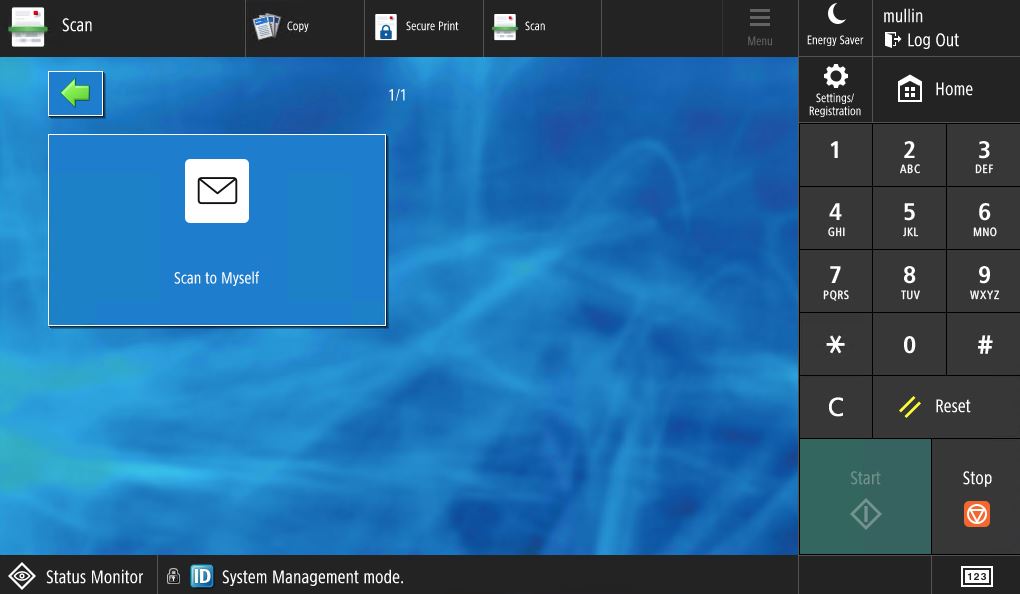Tap keypad key 6 MNO
1020x594 pixels.
click(x=984, y=218)
